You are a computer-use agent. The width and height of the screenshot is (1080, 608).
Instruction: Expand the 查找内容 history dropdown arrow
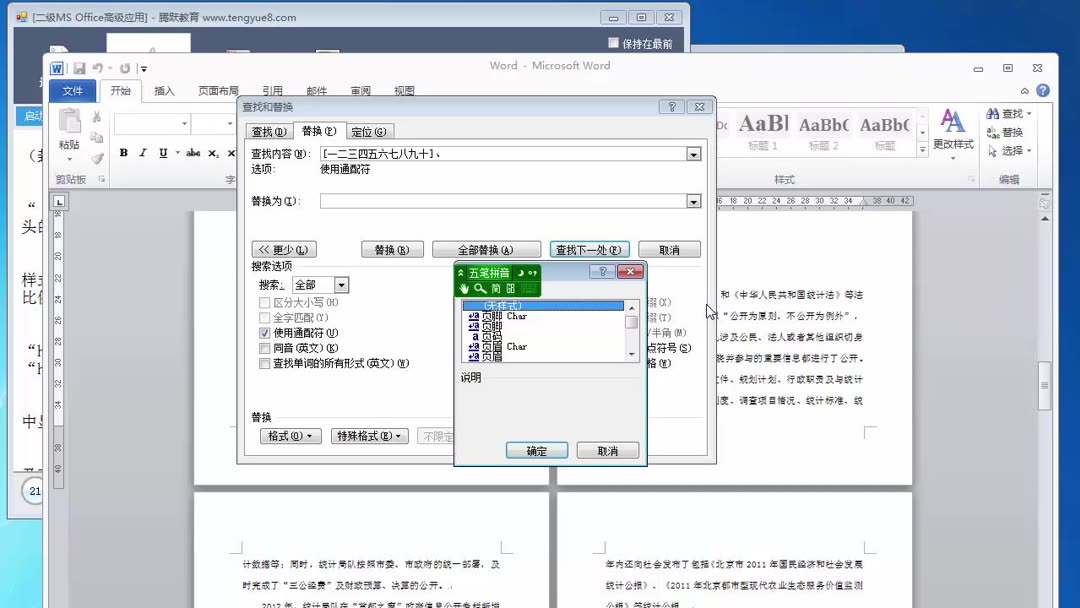pyautogui.click(x=694, y=155)
